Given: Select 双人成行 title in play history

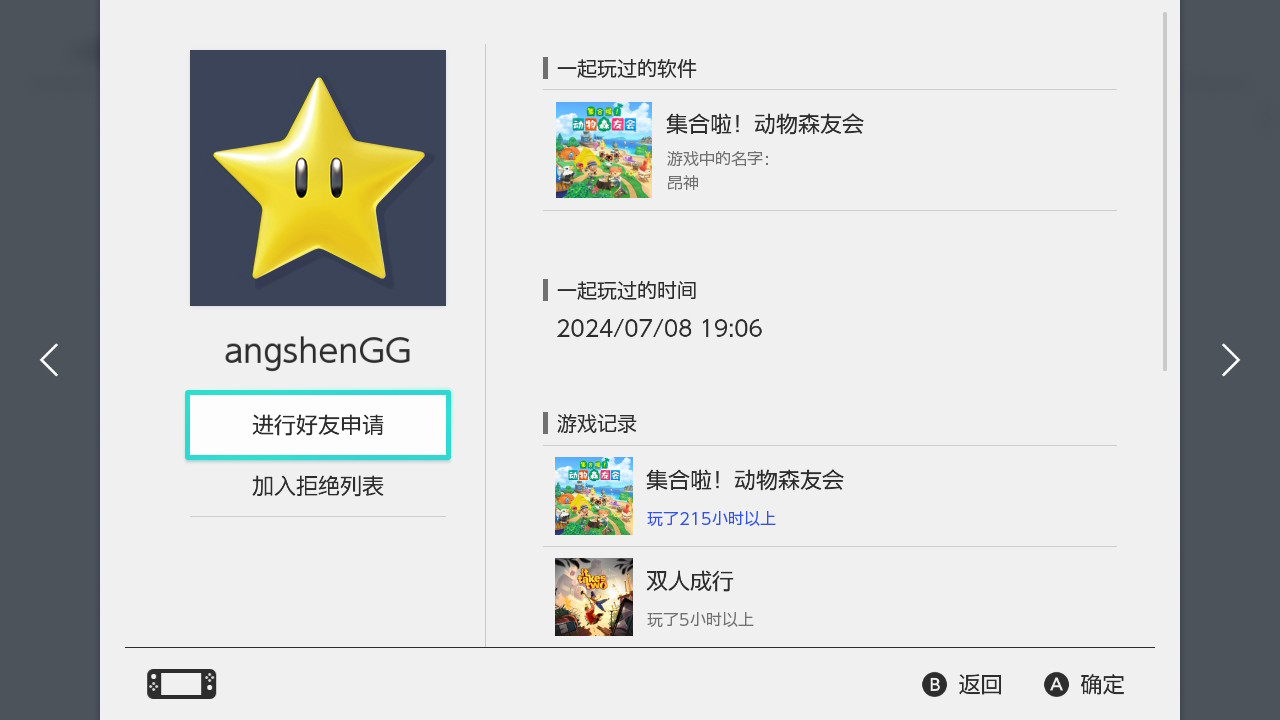Looking at the screenshot, I should pyautogui.click(x=690, y=581).
